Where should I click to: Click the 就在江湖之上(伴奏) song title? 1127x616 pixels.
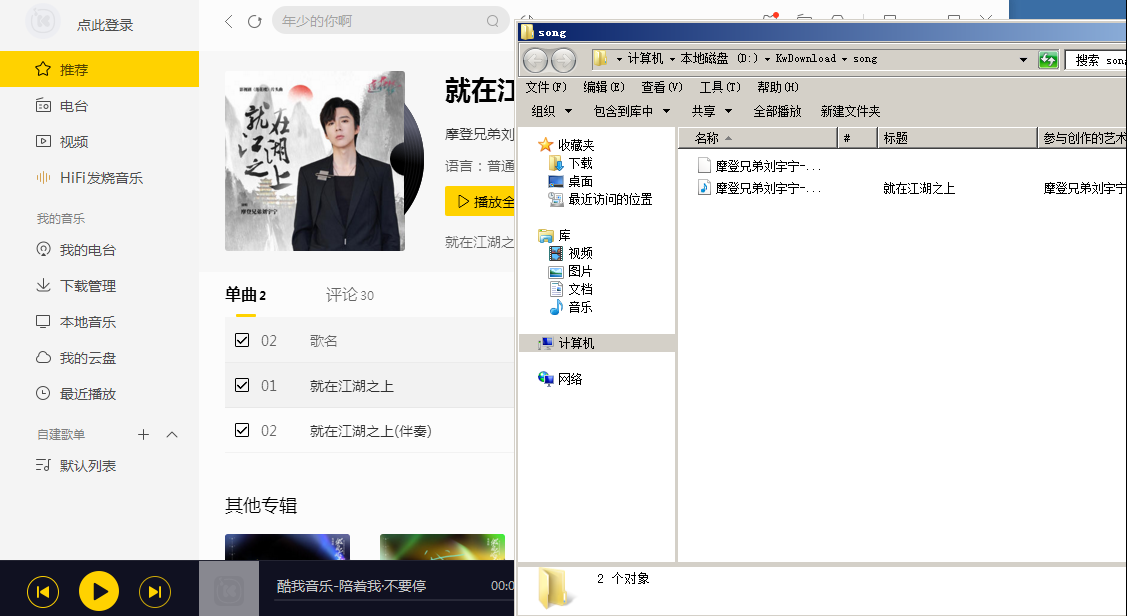click(x=370, y=431)
